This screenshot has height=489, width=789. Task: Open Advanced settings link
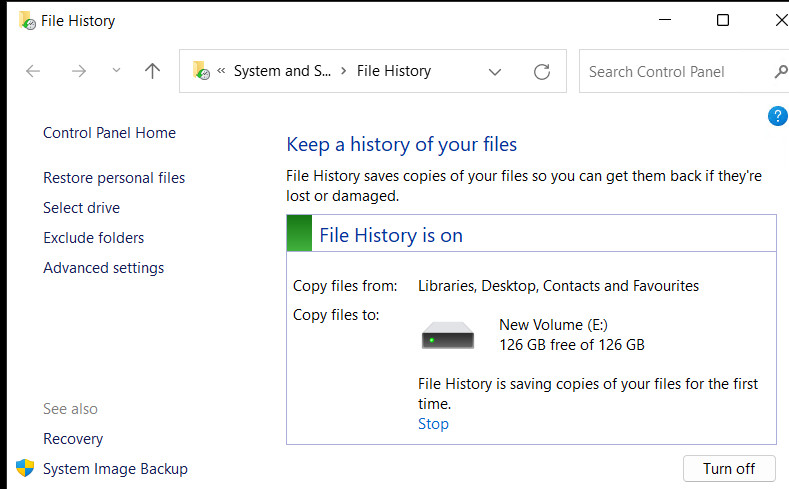pos(103,268)
